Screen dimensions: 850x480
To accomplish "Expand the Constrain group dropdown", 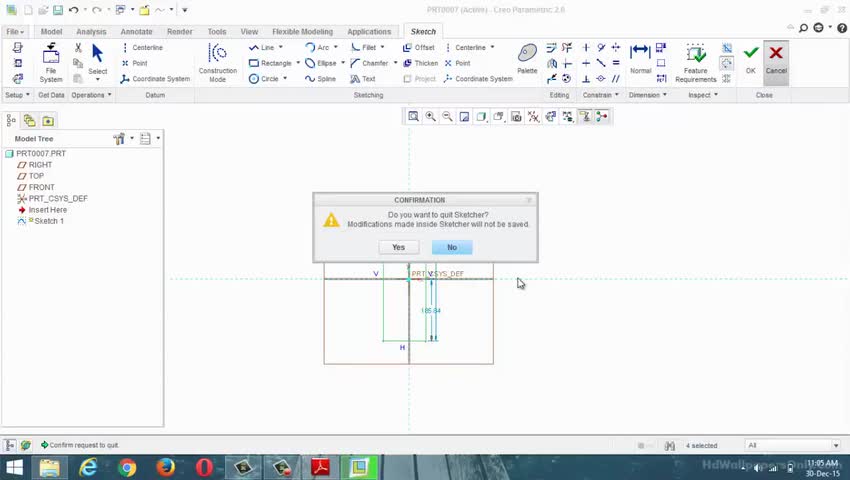I will coord(601,95).
